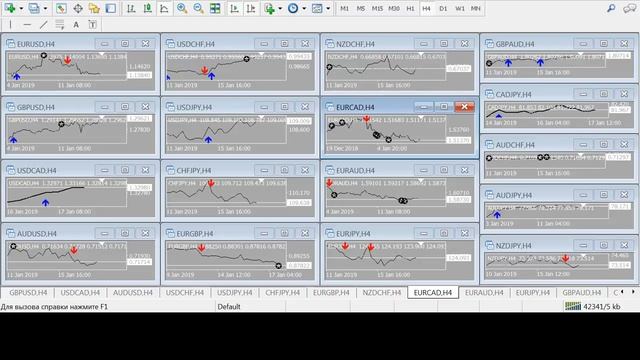Open the Navigator panel (folder star icon)
This screenshot has height=360, width=640.
pos(94,8)
